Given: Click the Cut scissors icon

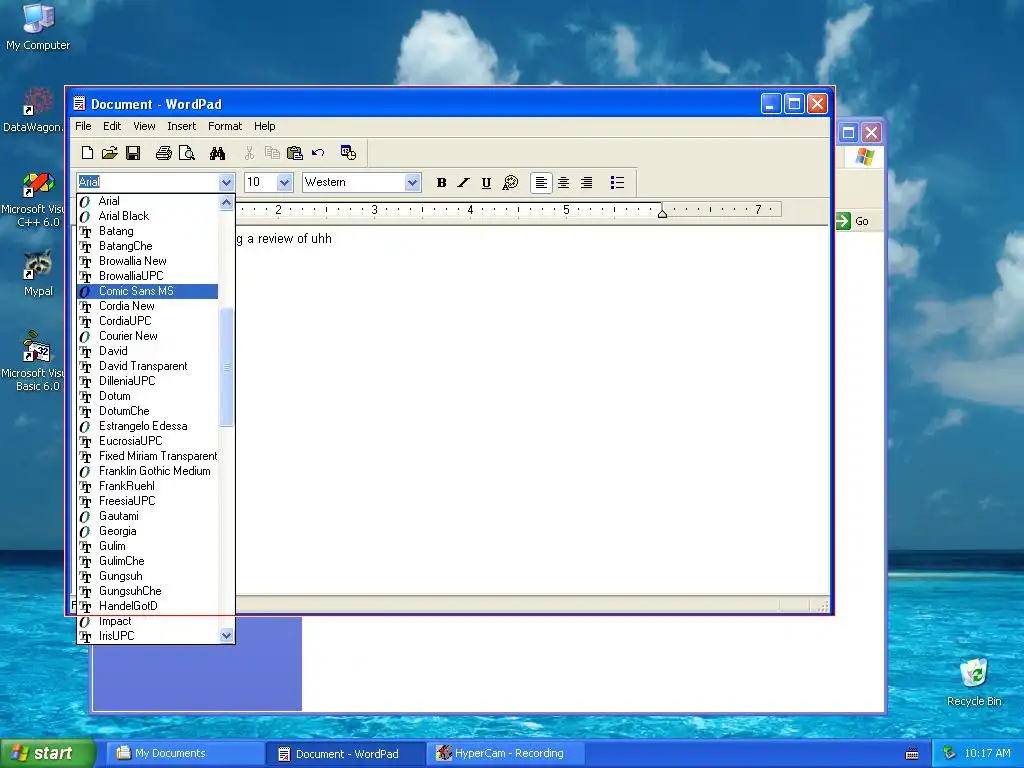Looking at the screenshot, I should (x=249, y=153).
